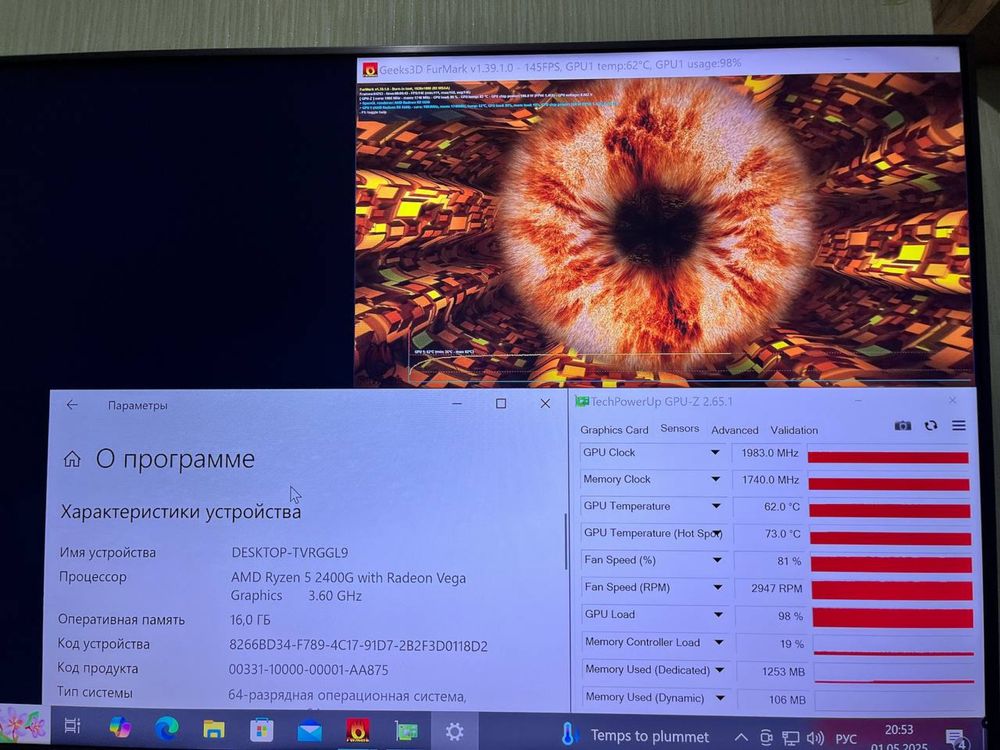The height and width of the screenshot is (750, 1000).
Task: Switch to GPU-Z via its taskbar icon
Action: (x=406, y=732)
